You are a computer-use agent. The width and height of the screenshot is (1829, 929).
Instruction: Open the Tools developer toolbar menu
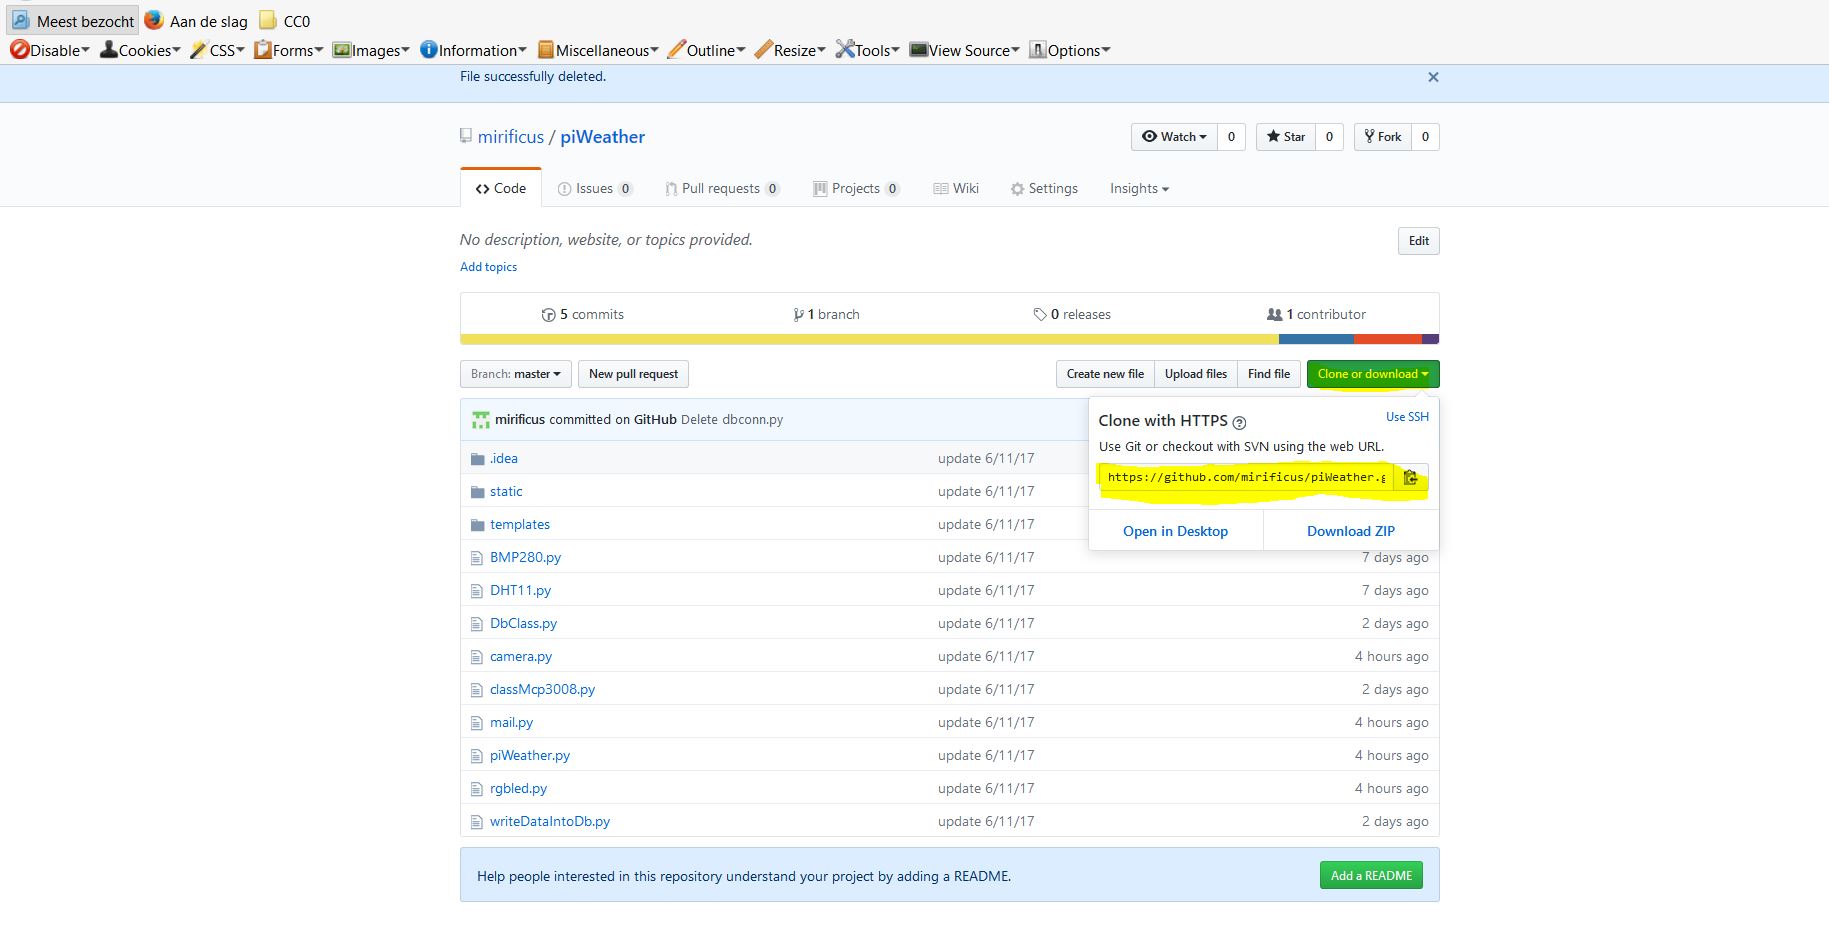click(x=867, y=50)
